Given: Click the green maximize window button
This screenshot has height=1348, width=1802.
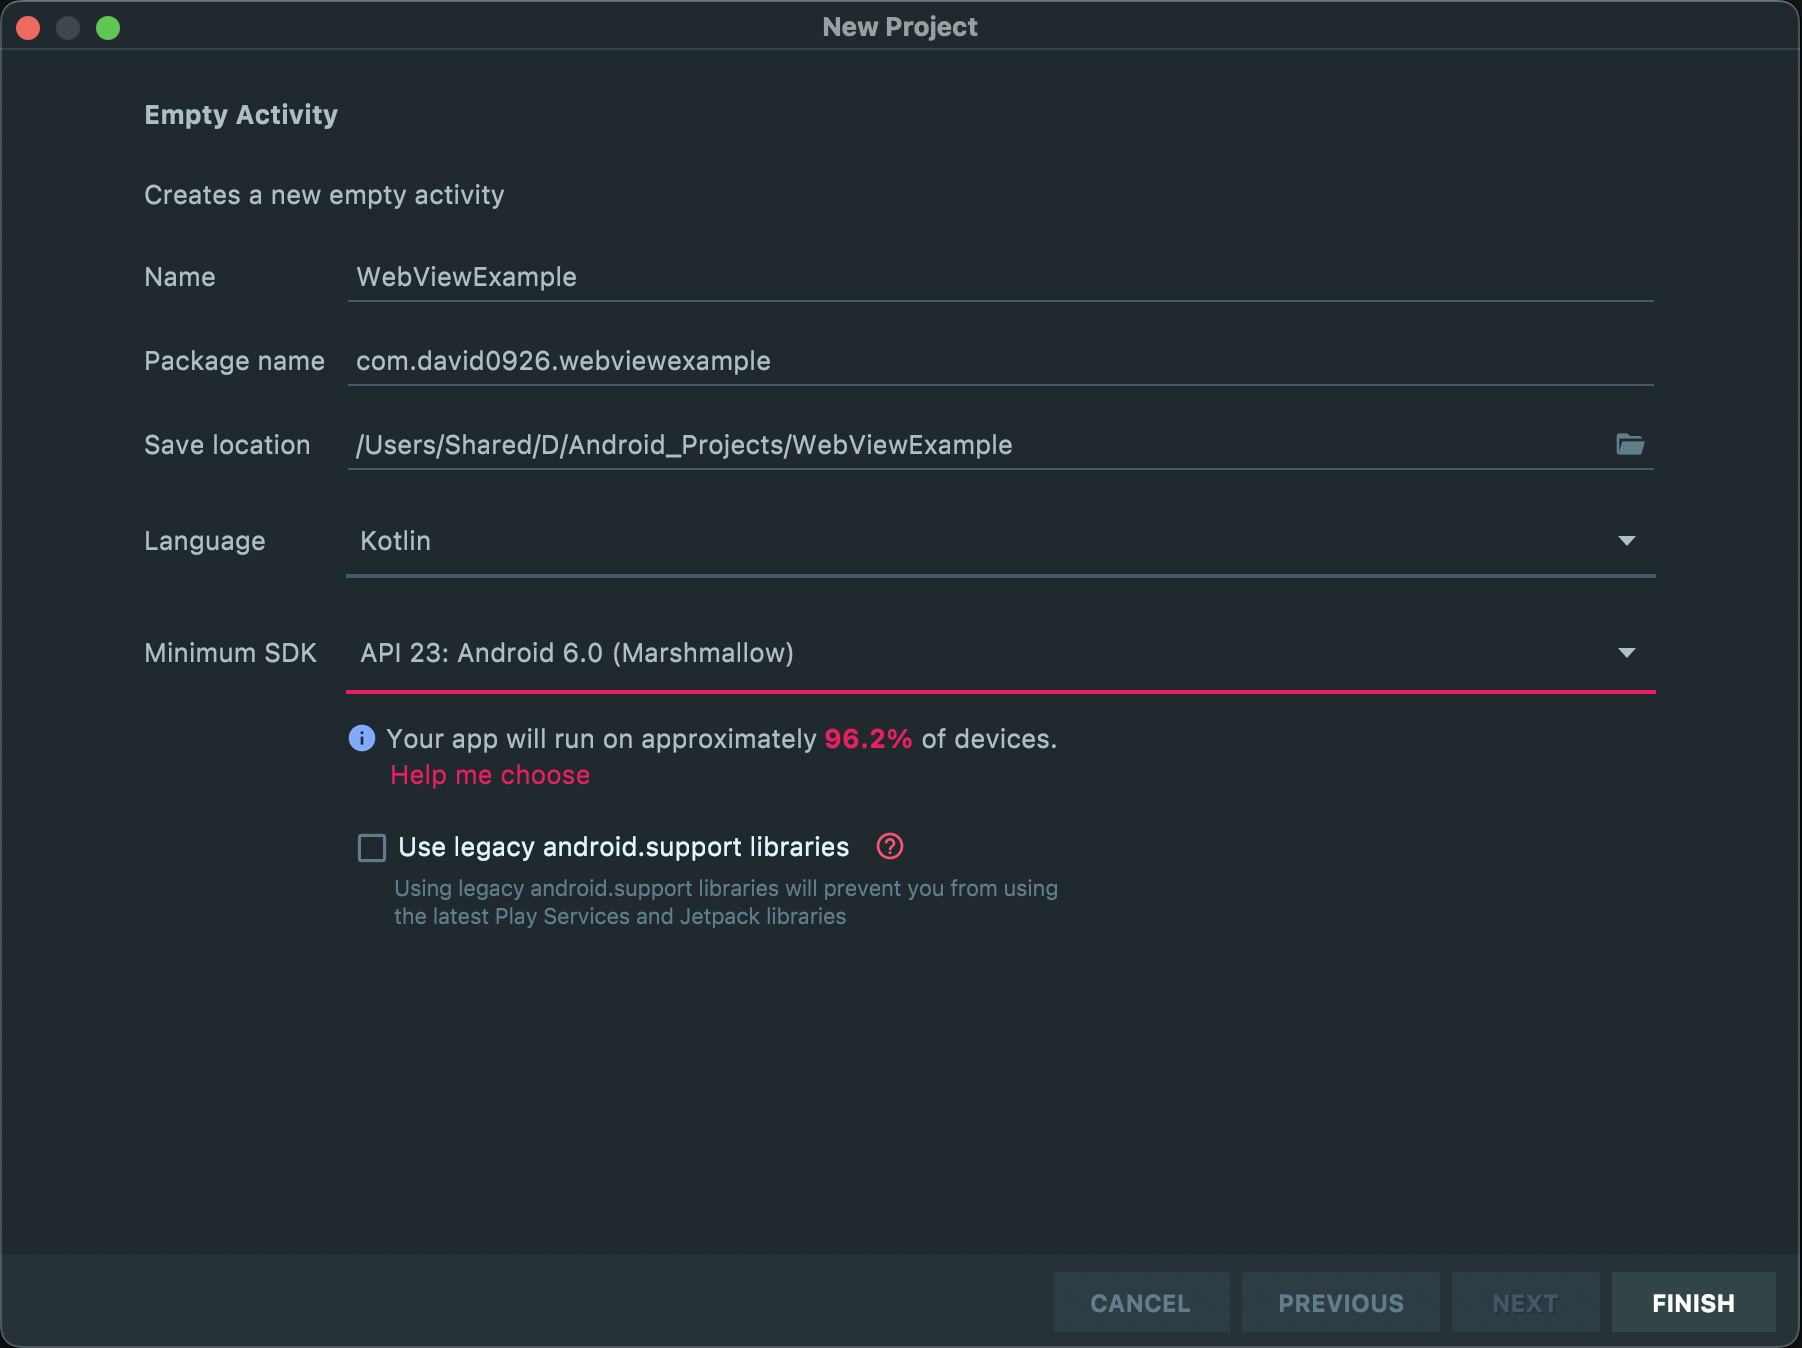Looking at the screenshot, I should pos(108,28).
